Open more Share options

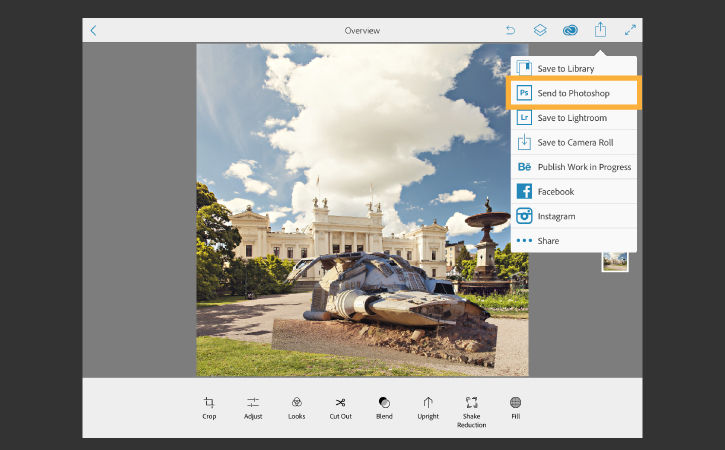pyautogui.click(x=574, y=240)
